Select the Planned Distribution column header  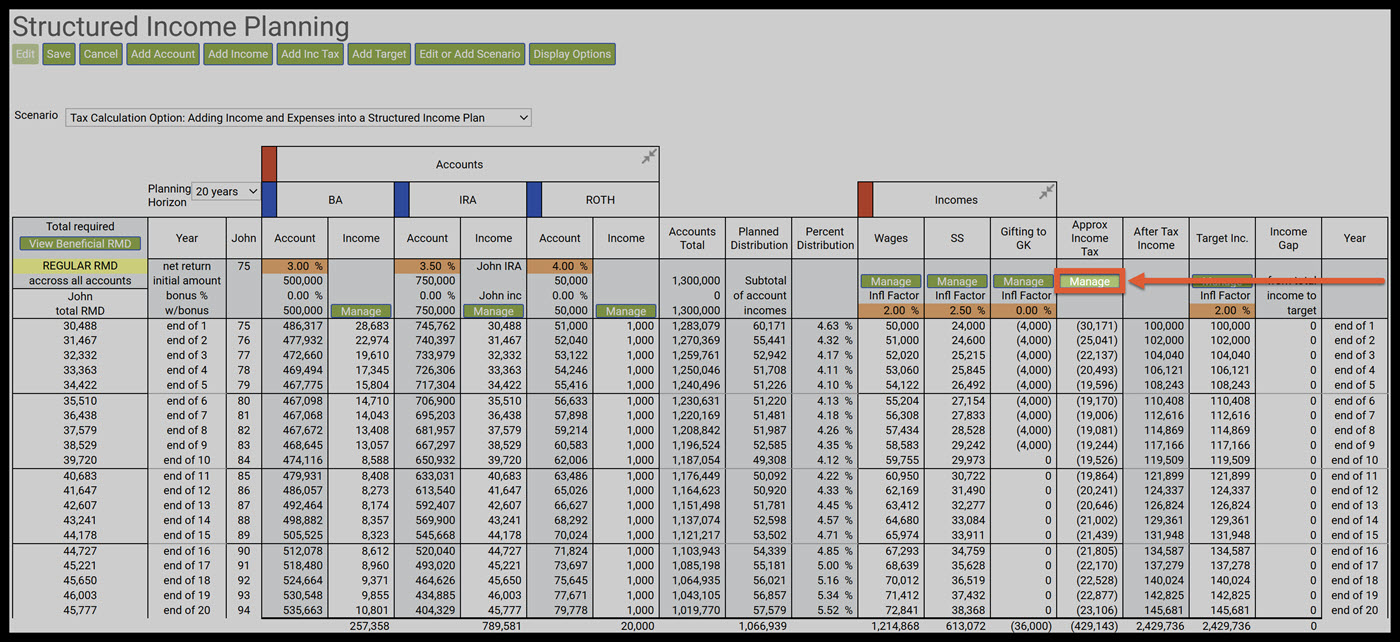coord(758,238)
